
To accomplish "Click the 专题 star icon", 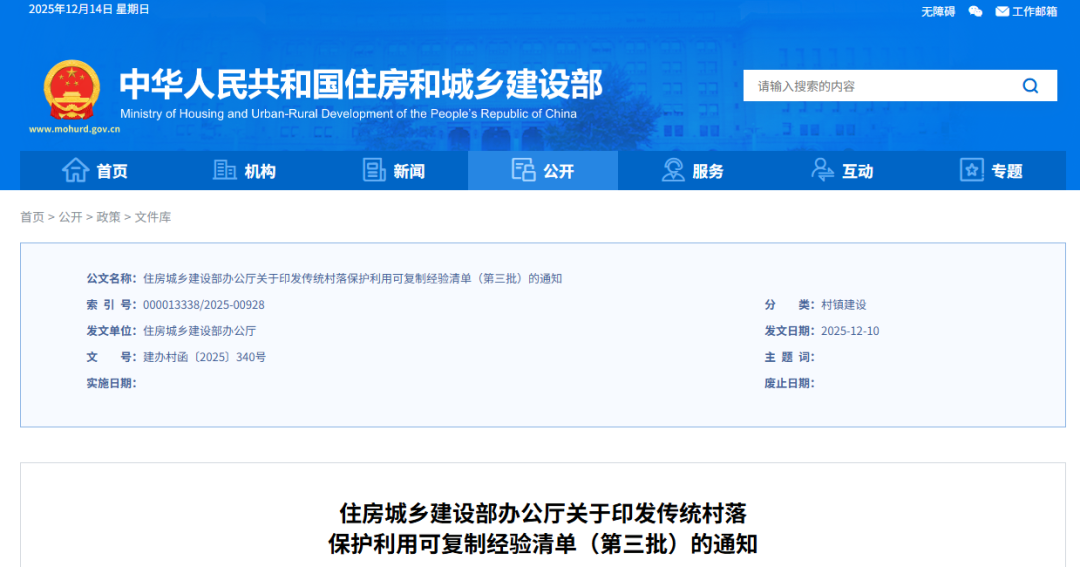I will [x=971, y=170].
